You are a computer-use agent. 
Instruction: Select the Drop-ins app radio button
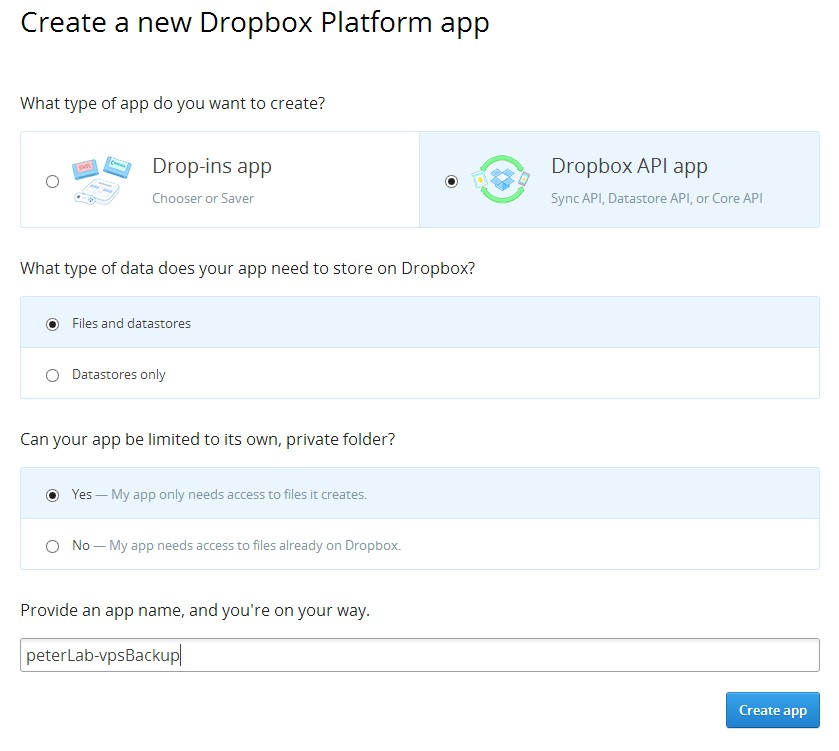pos(52,181)
